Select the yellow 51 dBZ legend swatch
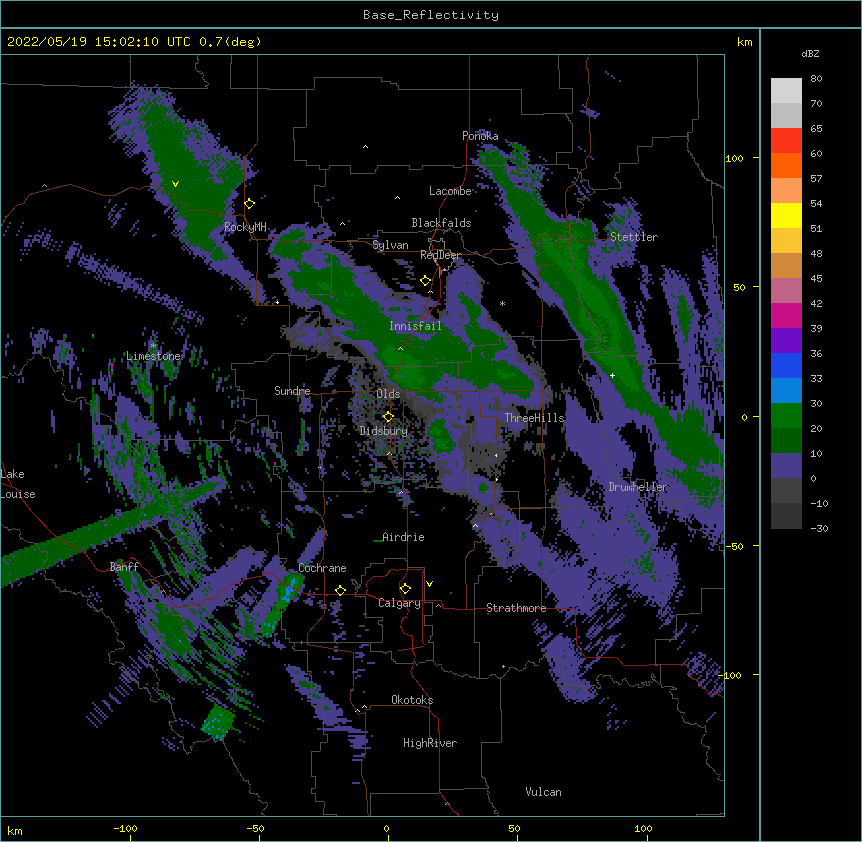The image size is (862, 842). point(786,215)
